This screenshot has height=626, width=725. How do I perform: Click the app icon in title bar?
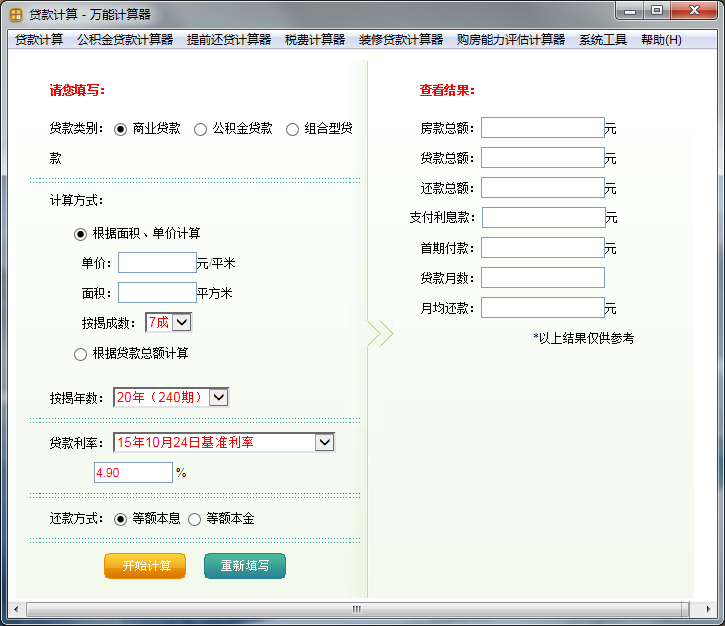click(x=16, y=15)
